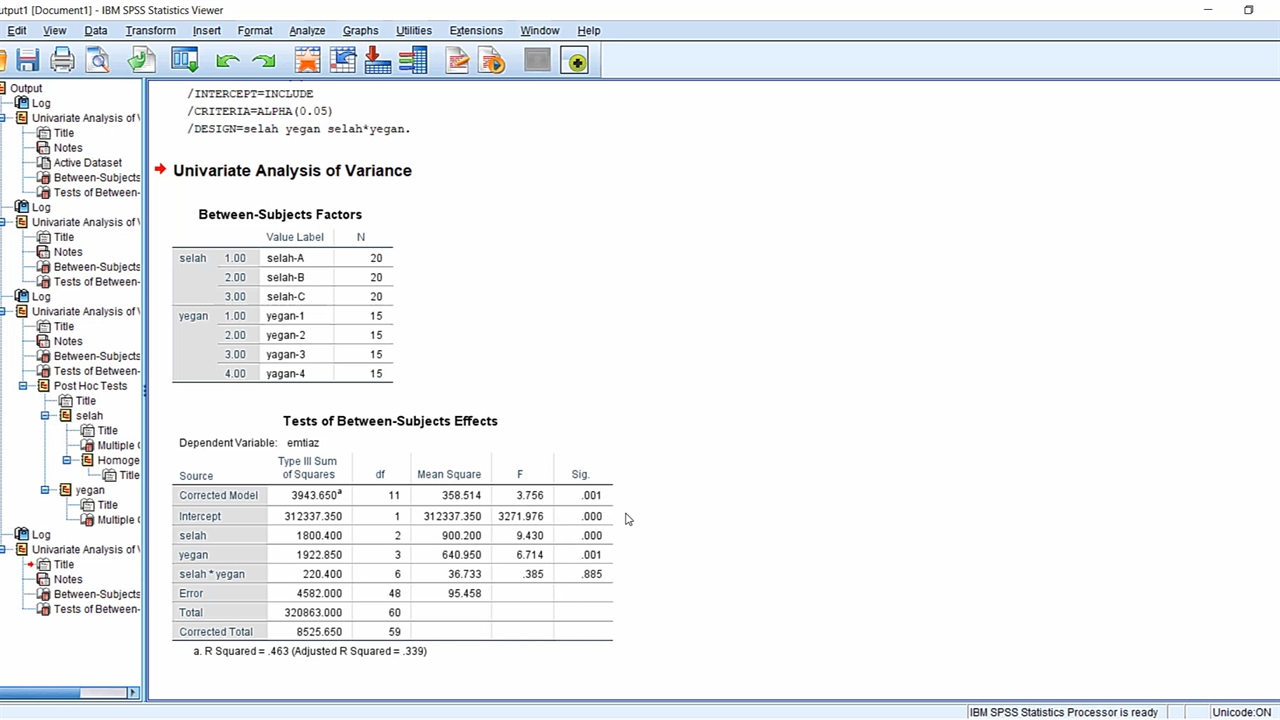
Task: Click the green Redo arrow
Action: 264,61
